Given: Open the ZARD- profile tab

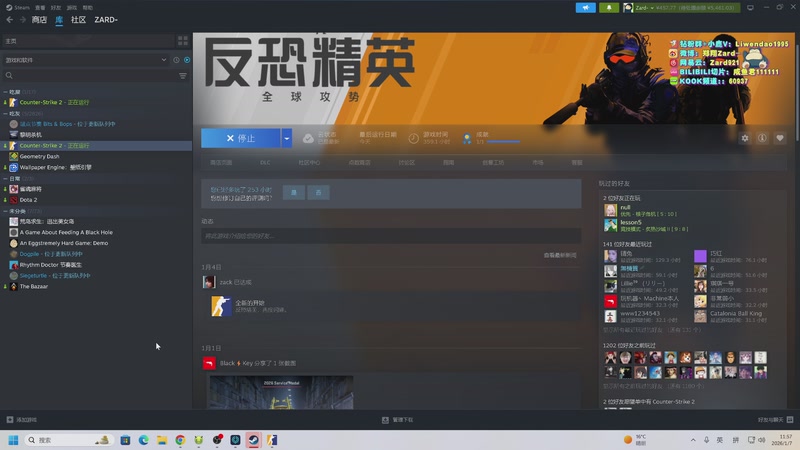Looking at the screenshot, I should 106,19.
